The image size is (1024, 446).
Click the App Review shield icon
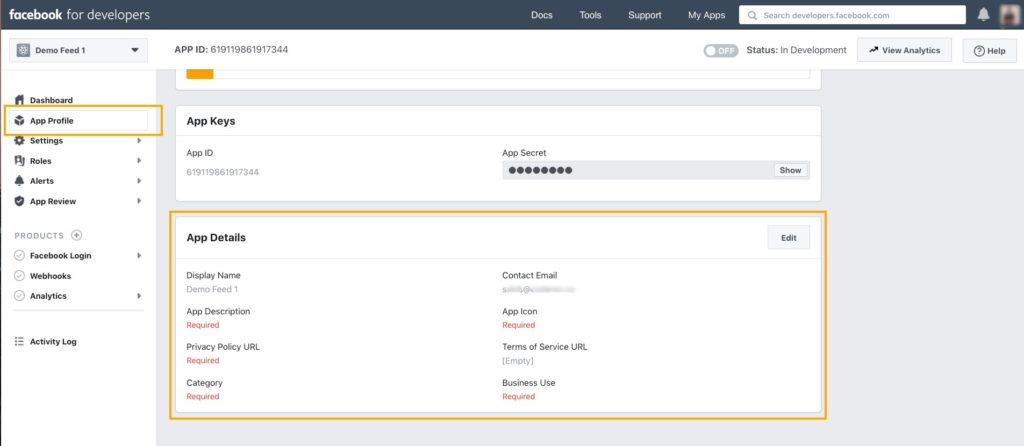(19, 201)
